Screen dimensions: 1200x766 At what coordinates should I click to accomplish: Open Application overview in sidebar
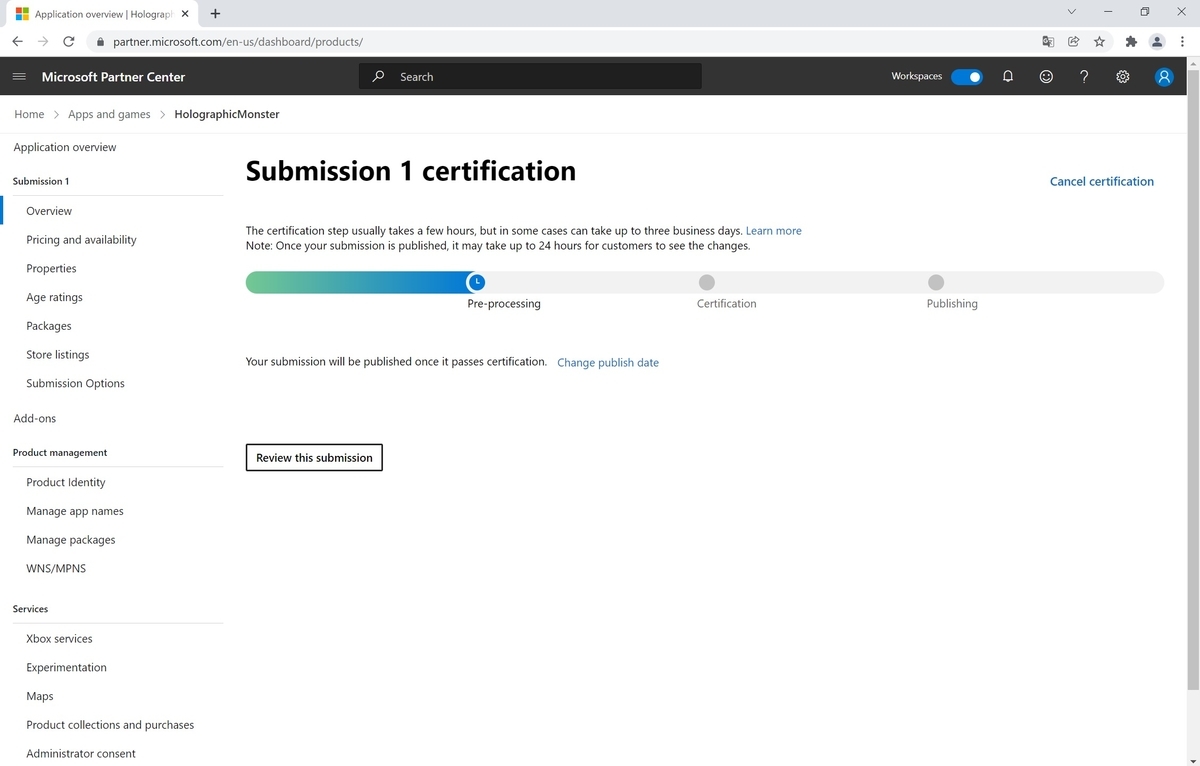click(x=65, y=147)
